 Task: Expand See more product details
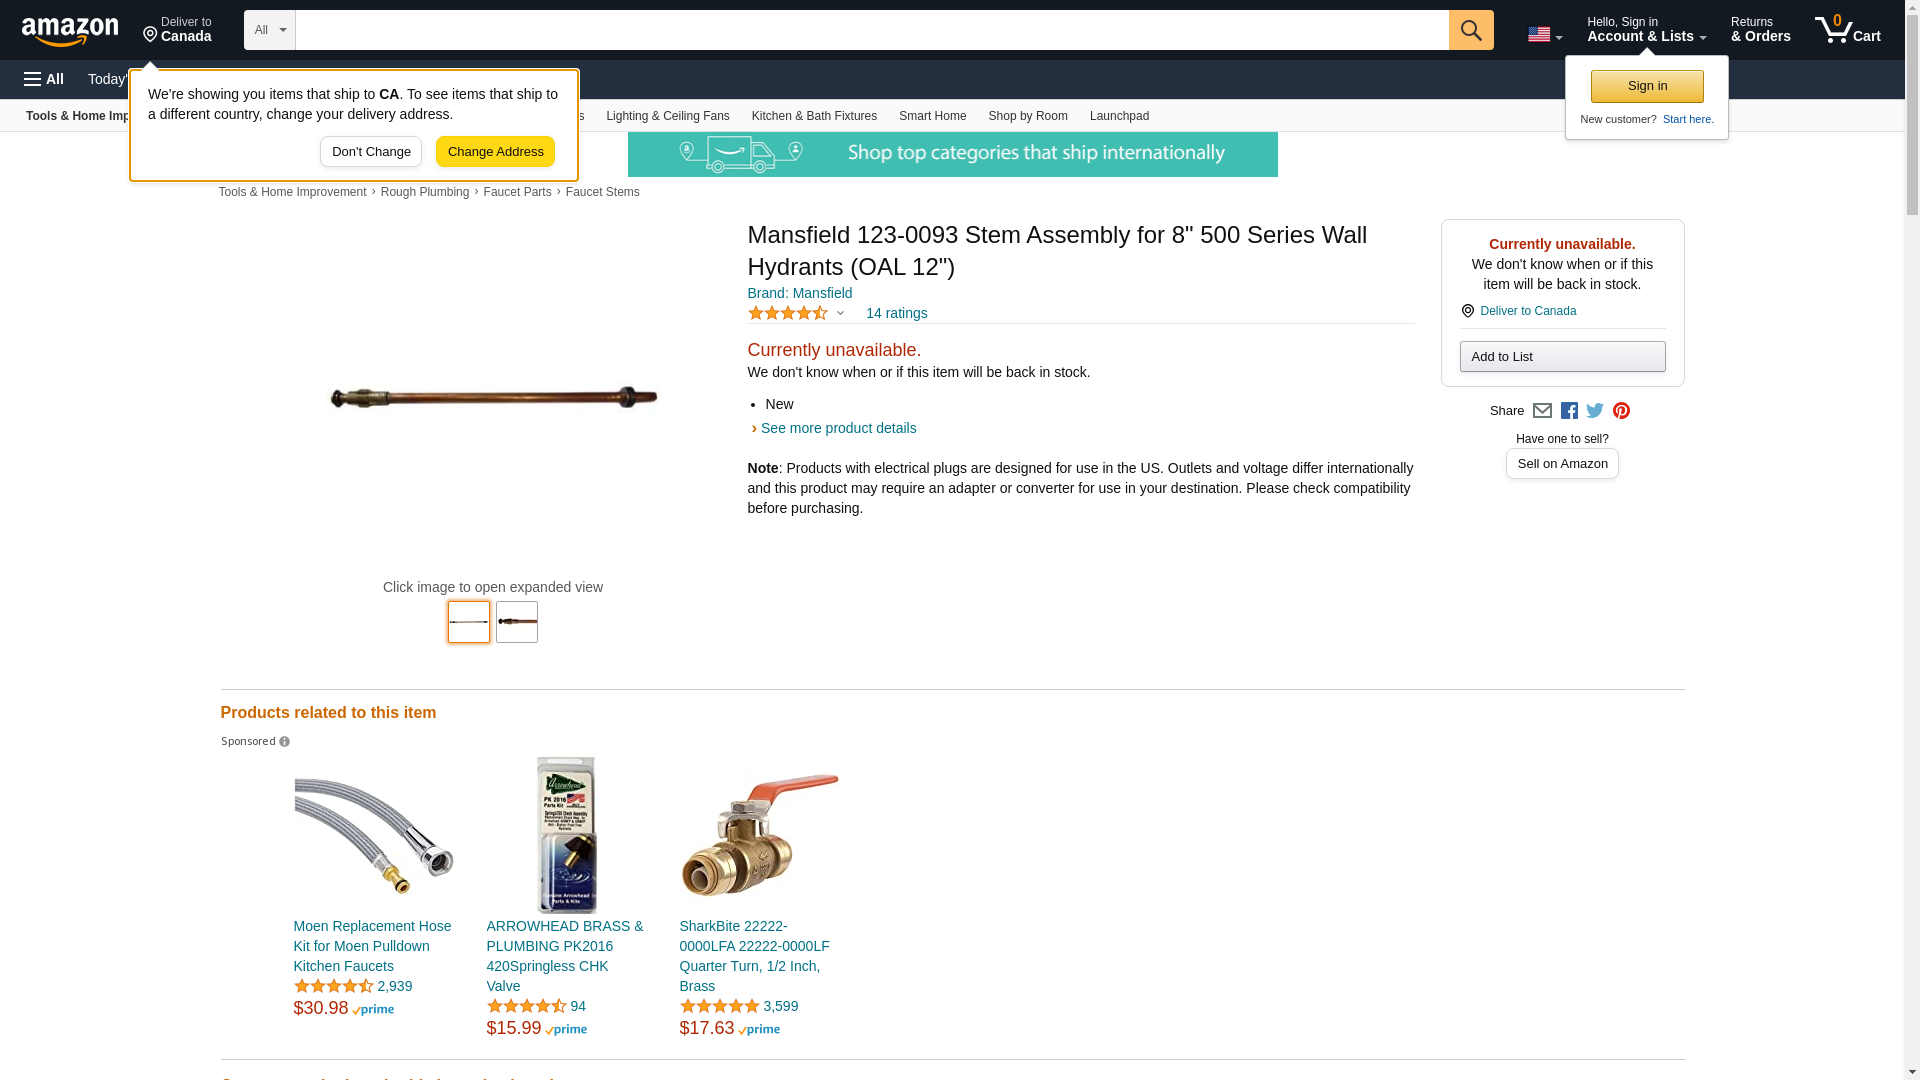pos(838,428)
